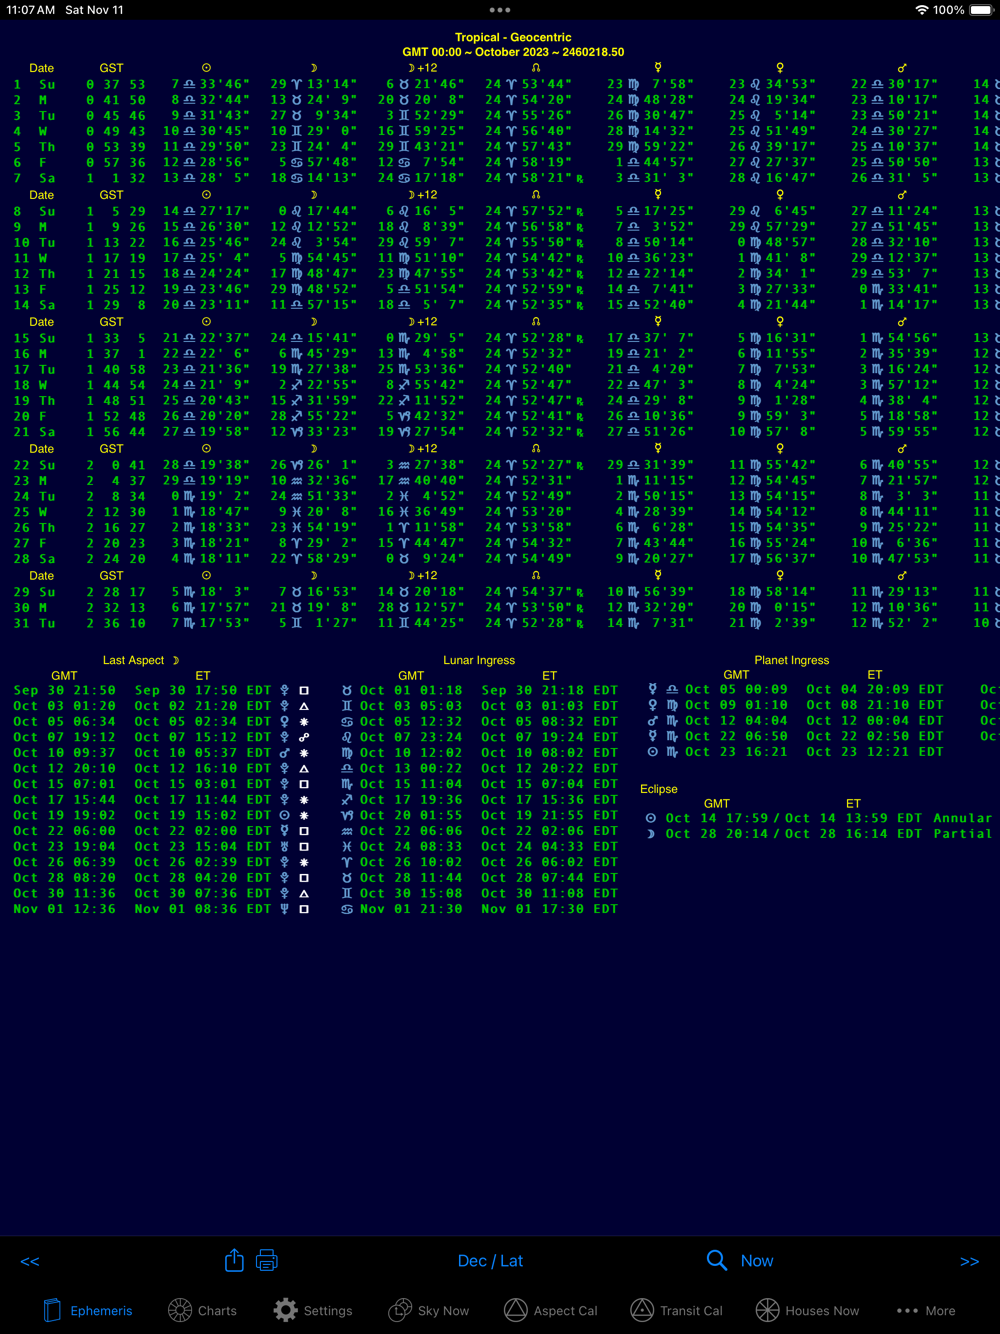This screenshot has width=1000, height=1334.
Task: Go to next month with >> arrows
Action: (x=969, y=1261)
